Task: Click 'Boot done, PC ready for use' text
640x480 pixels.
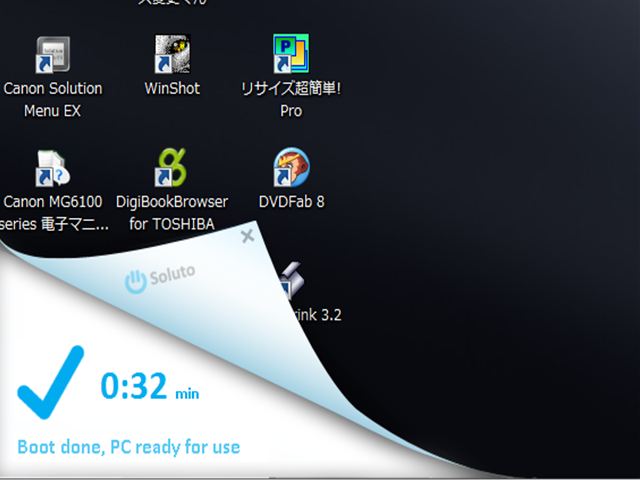Action: pos(129,447)
